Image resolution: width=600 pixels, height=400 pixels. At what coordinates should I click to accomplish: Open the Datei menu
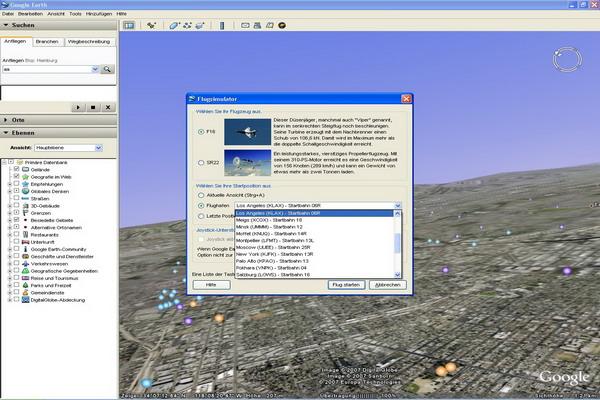pyautogui.click(x=8, y=14)
